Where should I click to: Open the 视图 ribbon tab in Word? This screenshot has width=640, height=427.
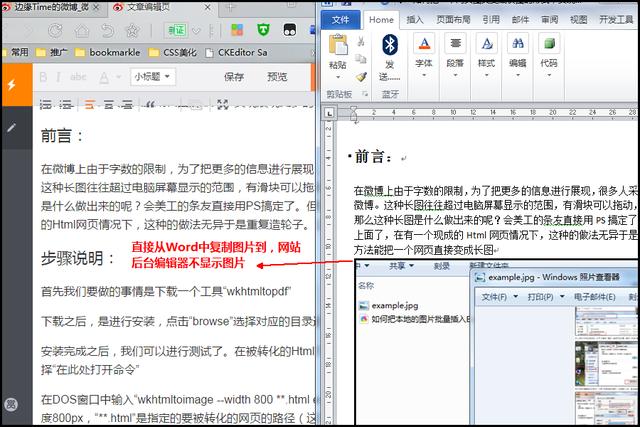click(x=578, y=19)
